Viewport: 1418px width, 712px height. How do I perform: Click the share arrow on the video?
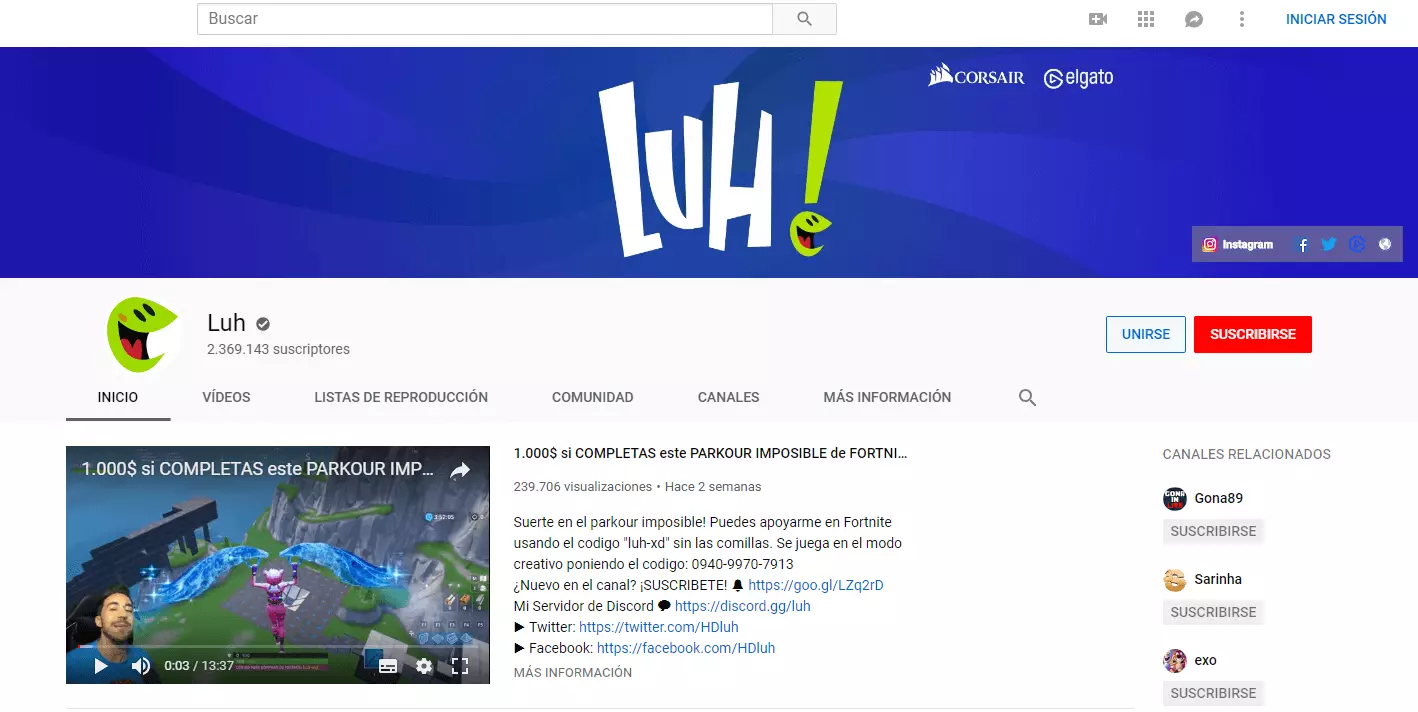[x=459, y=470]
